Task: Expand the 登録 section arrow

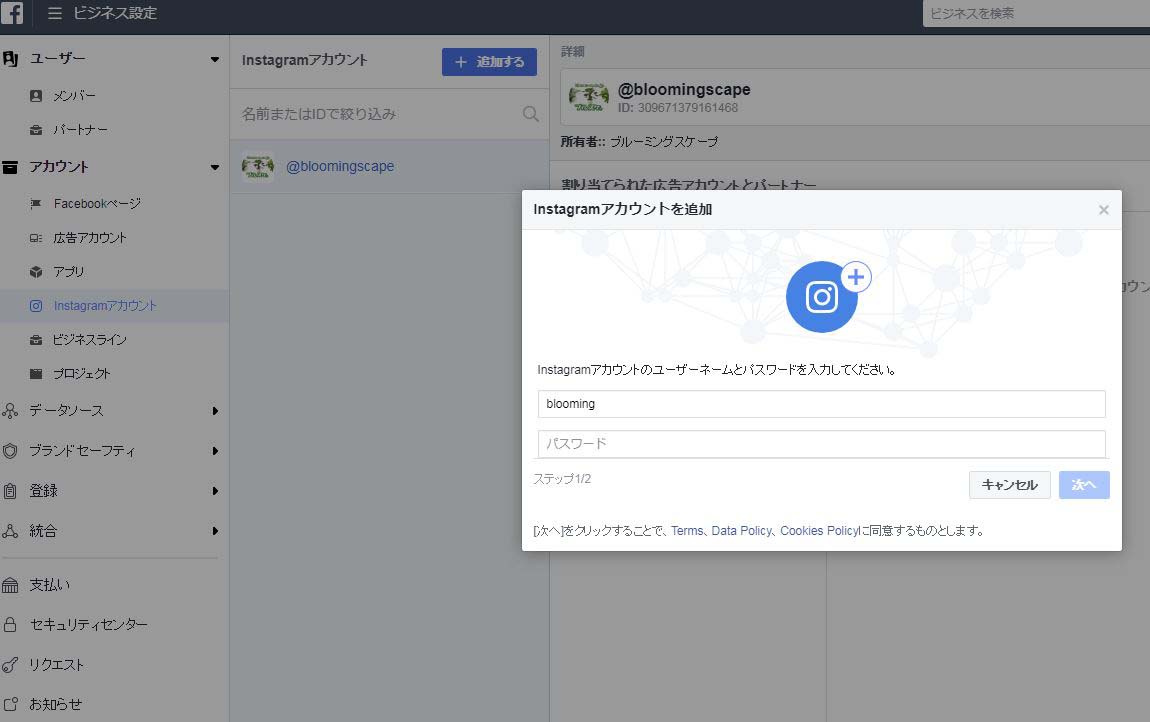Action: point(215,491)
